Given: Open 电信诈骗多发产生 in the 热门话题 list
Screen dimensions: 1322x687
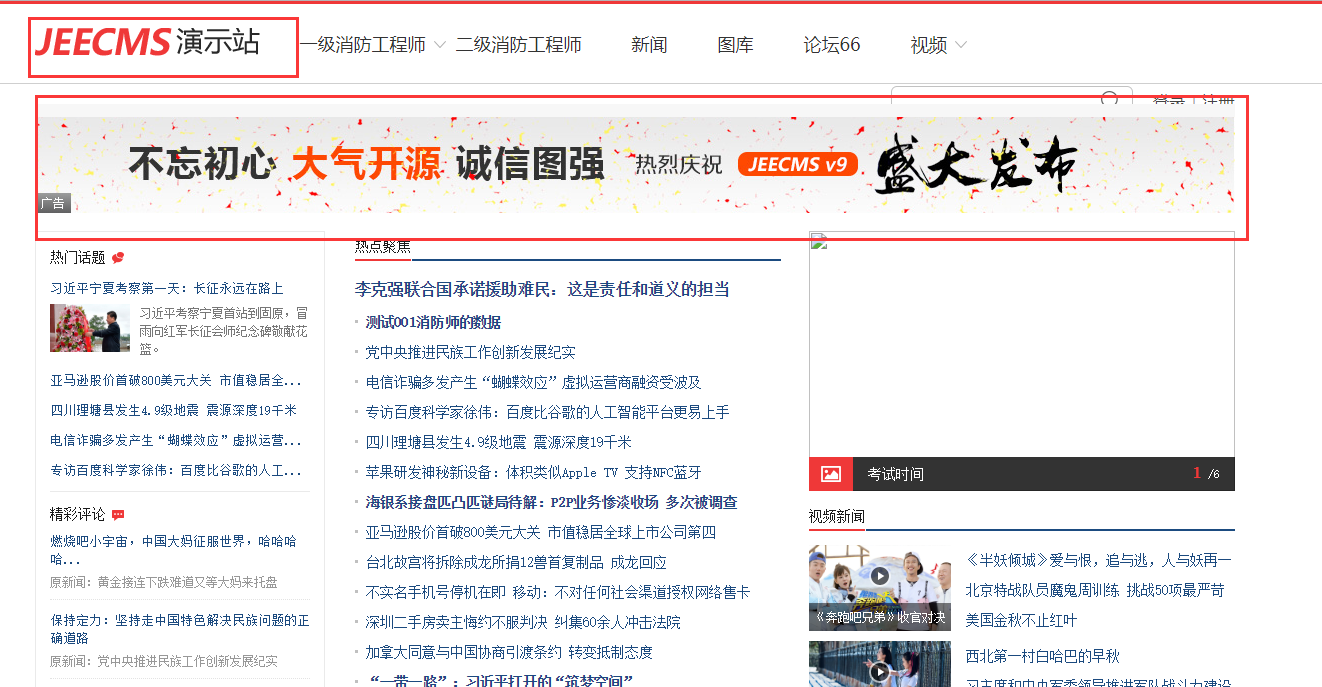Looking at the screenshot, I should (x=176, y=440).
